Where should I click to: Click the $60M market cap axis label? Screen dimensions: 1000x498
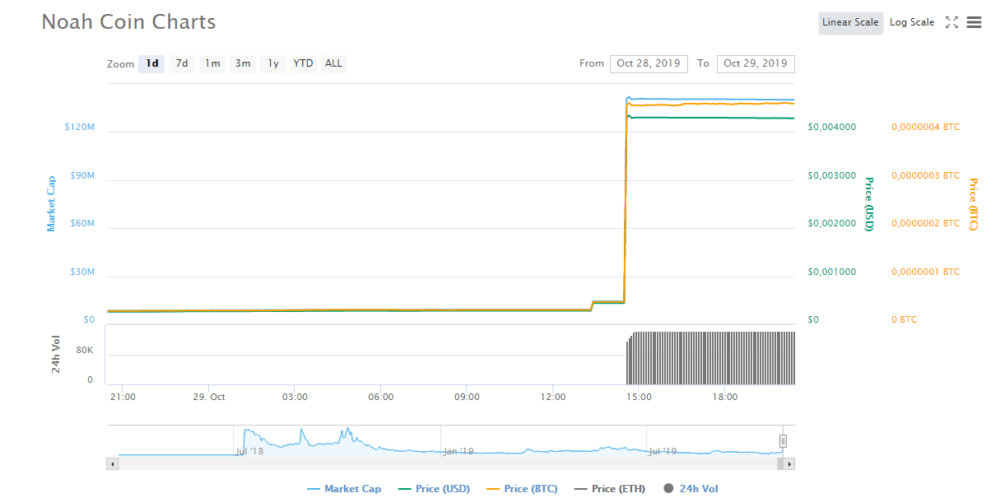82,224
